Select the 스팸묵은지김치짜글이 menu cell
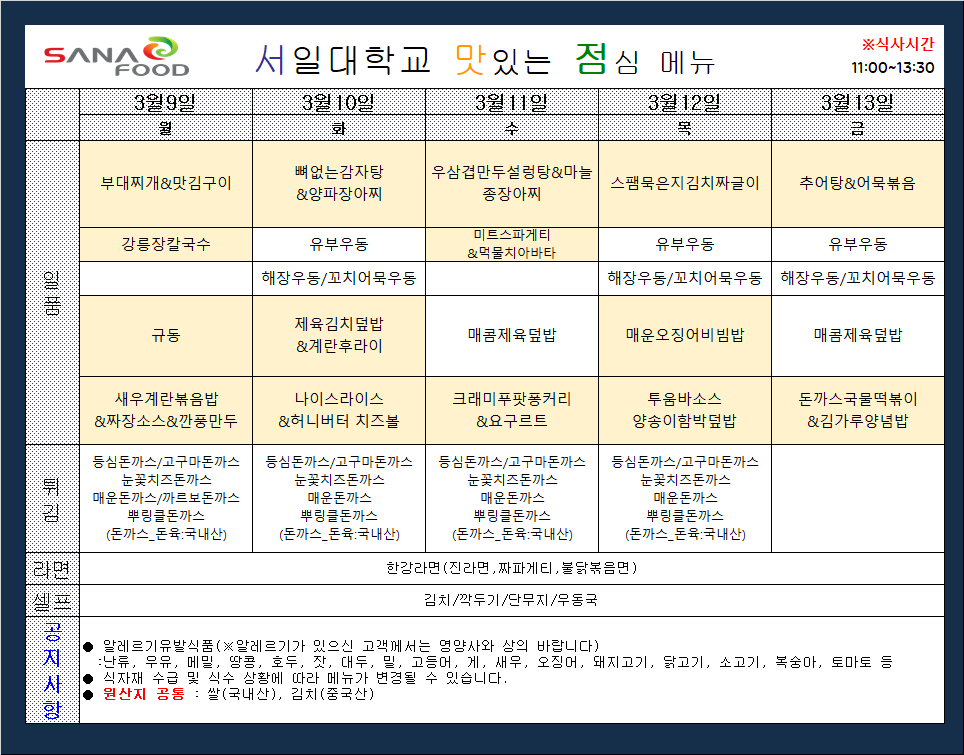 (x=684, y=184)
